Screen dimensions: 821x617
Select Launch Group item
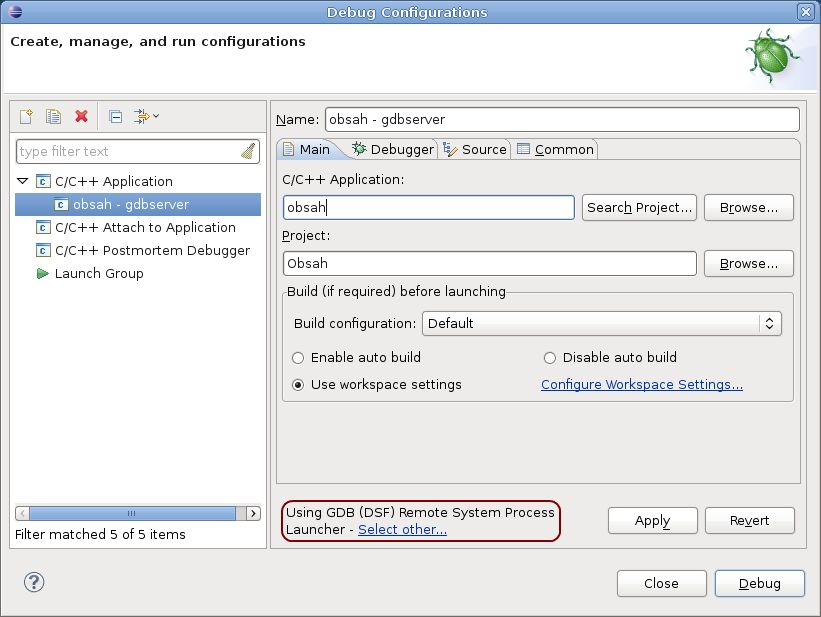point(99,273)
